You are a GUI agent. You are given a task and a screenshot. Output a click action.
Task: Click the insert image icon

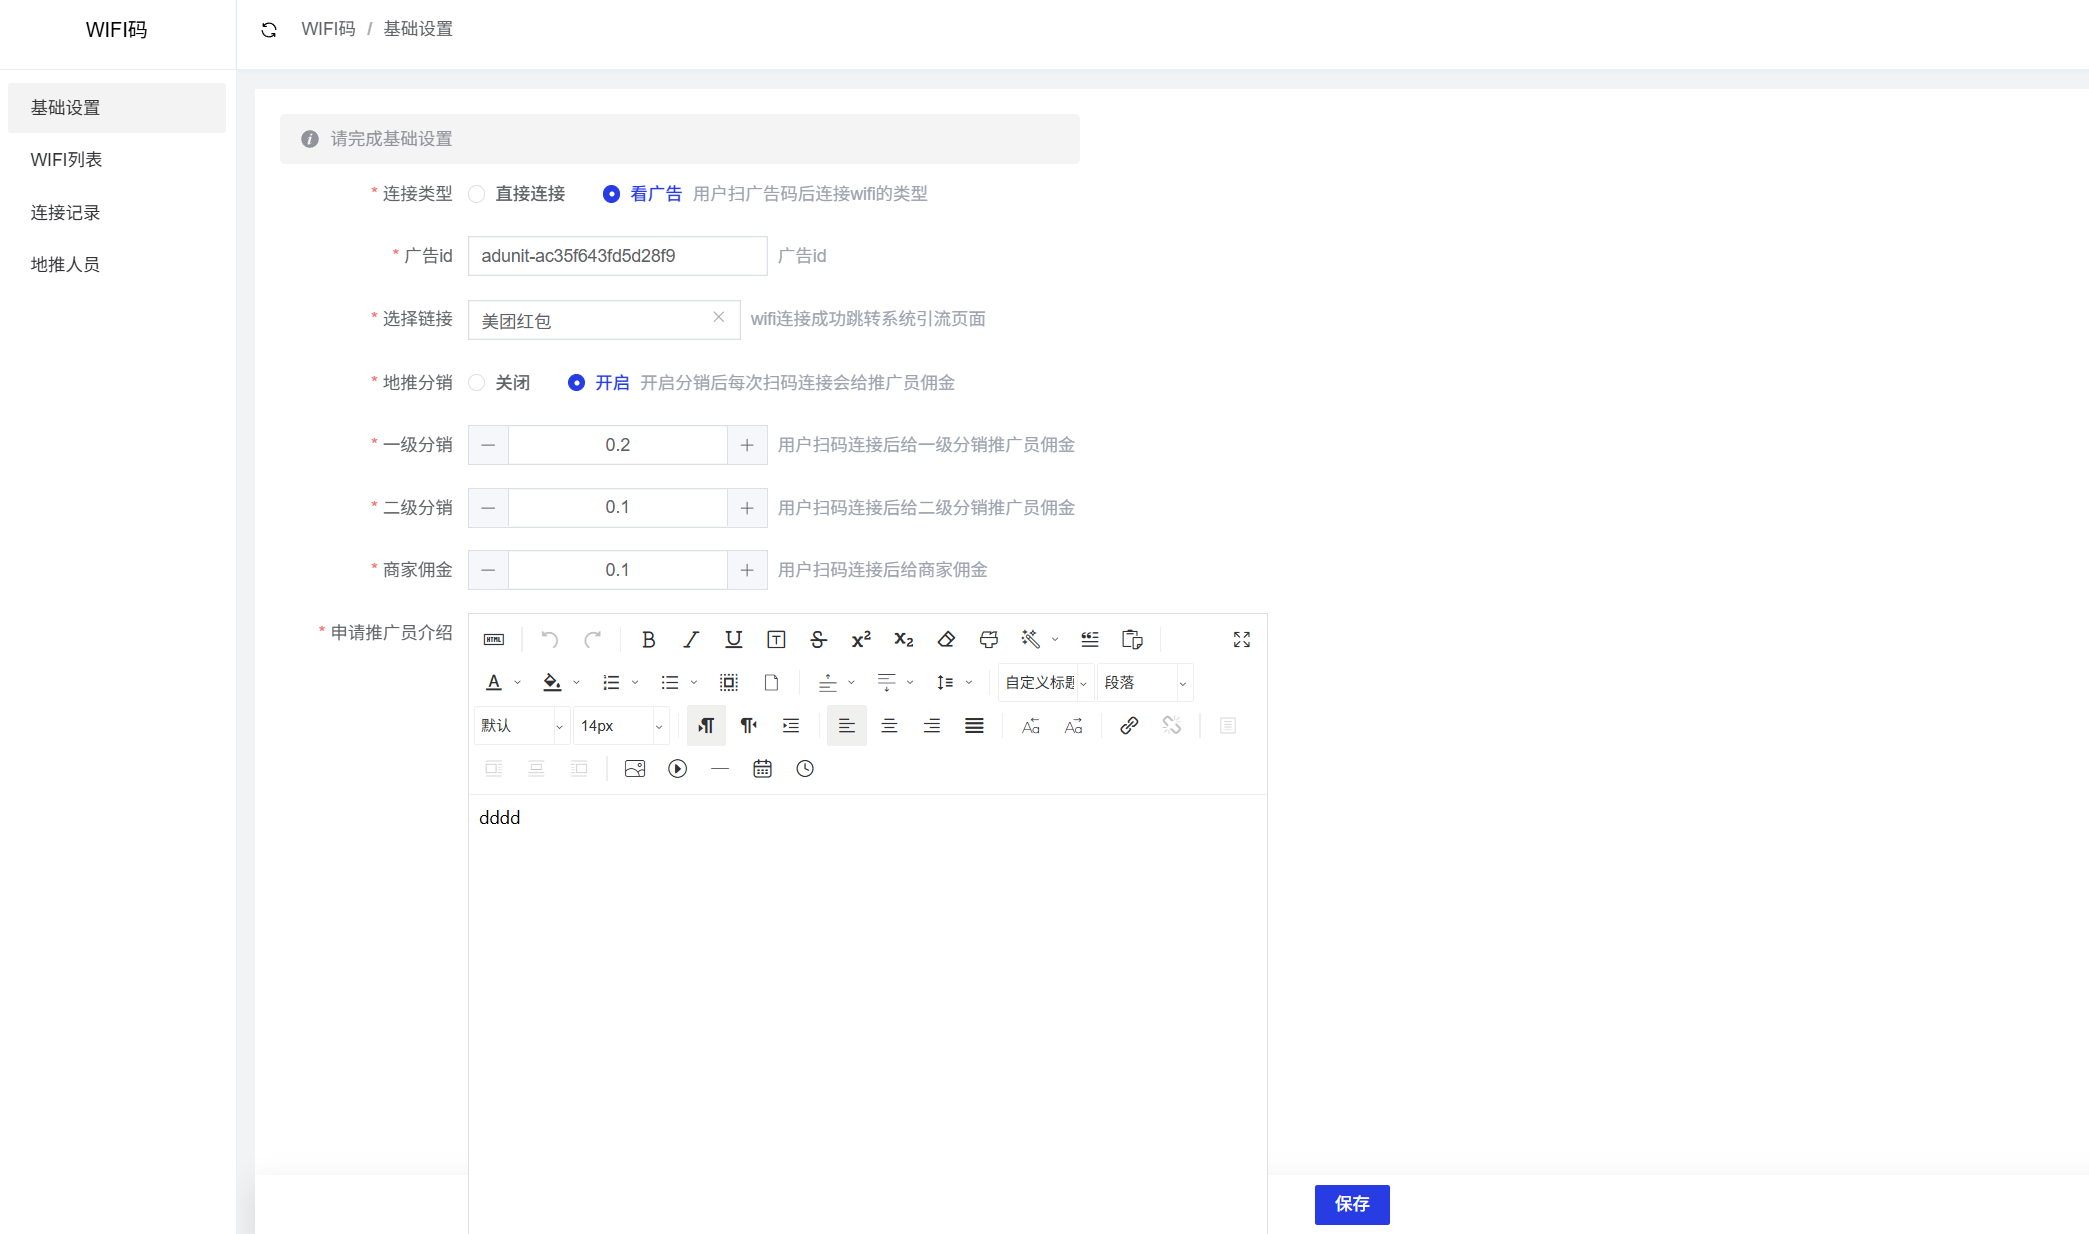(635, 769)
